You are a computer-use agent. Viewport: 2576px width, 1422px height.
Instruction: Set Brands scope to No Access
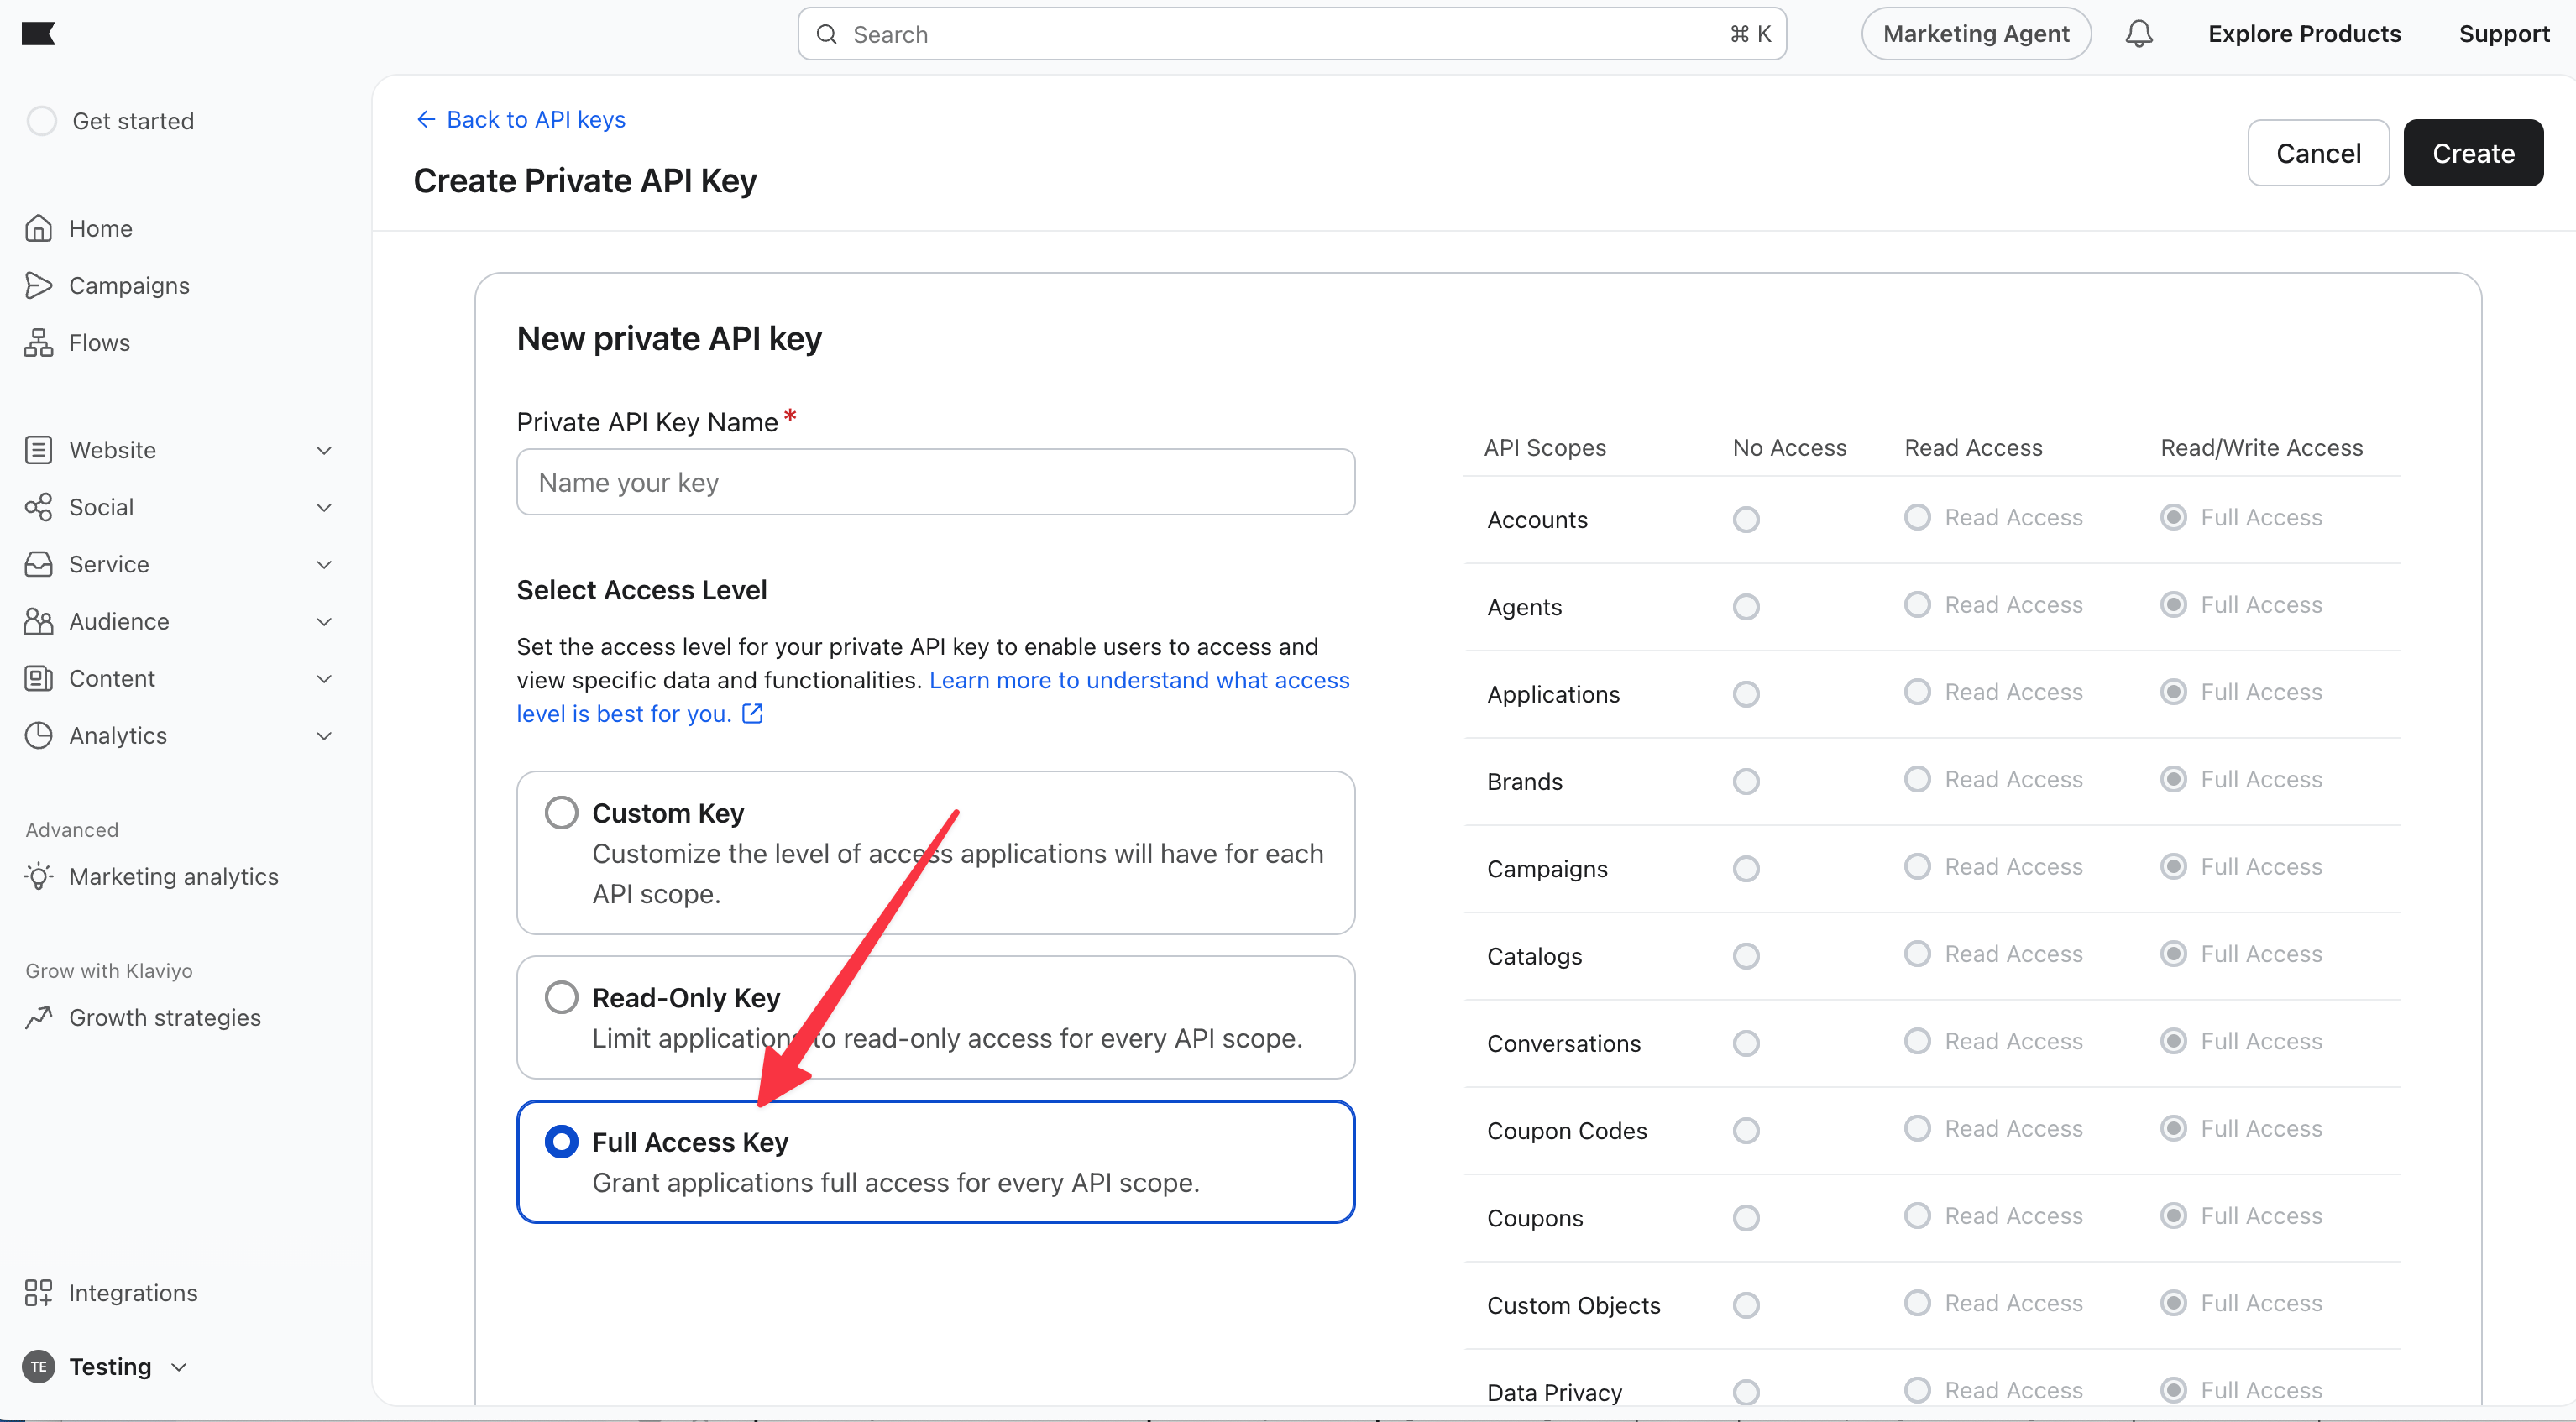[1746, 781]
